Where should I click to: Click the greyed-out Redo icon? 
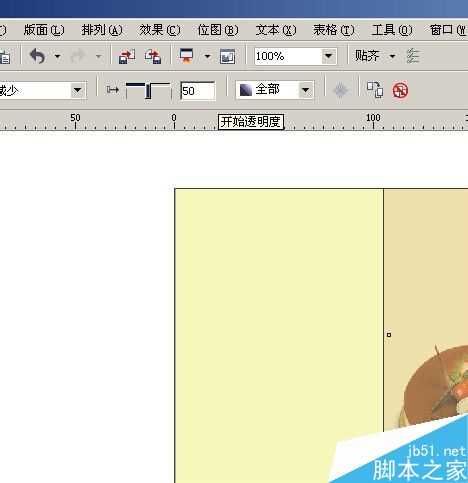[78, 56]
